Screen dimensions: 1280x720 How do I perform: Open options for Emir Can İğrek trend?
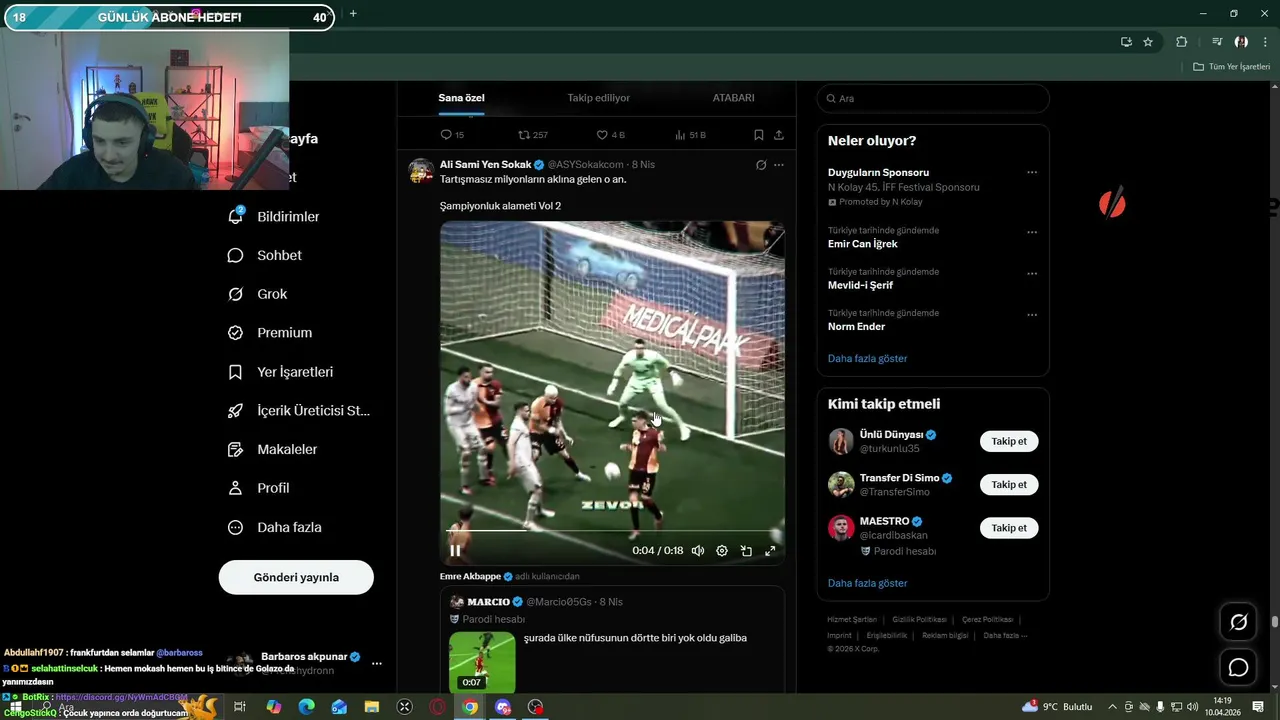[1032, 232]
